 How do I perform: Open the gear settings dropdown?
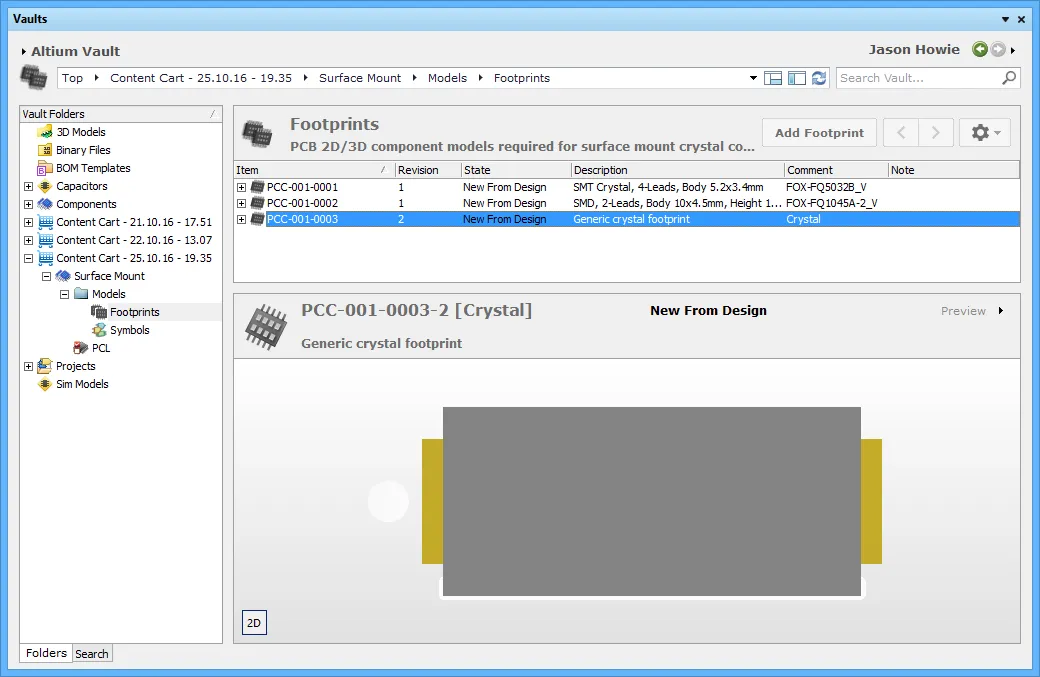pyautogui.click(x=985, y=133)
